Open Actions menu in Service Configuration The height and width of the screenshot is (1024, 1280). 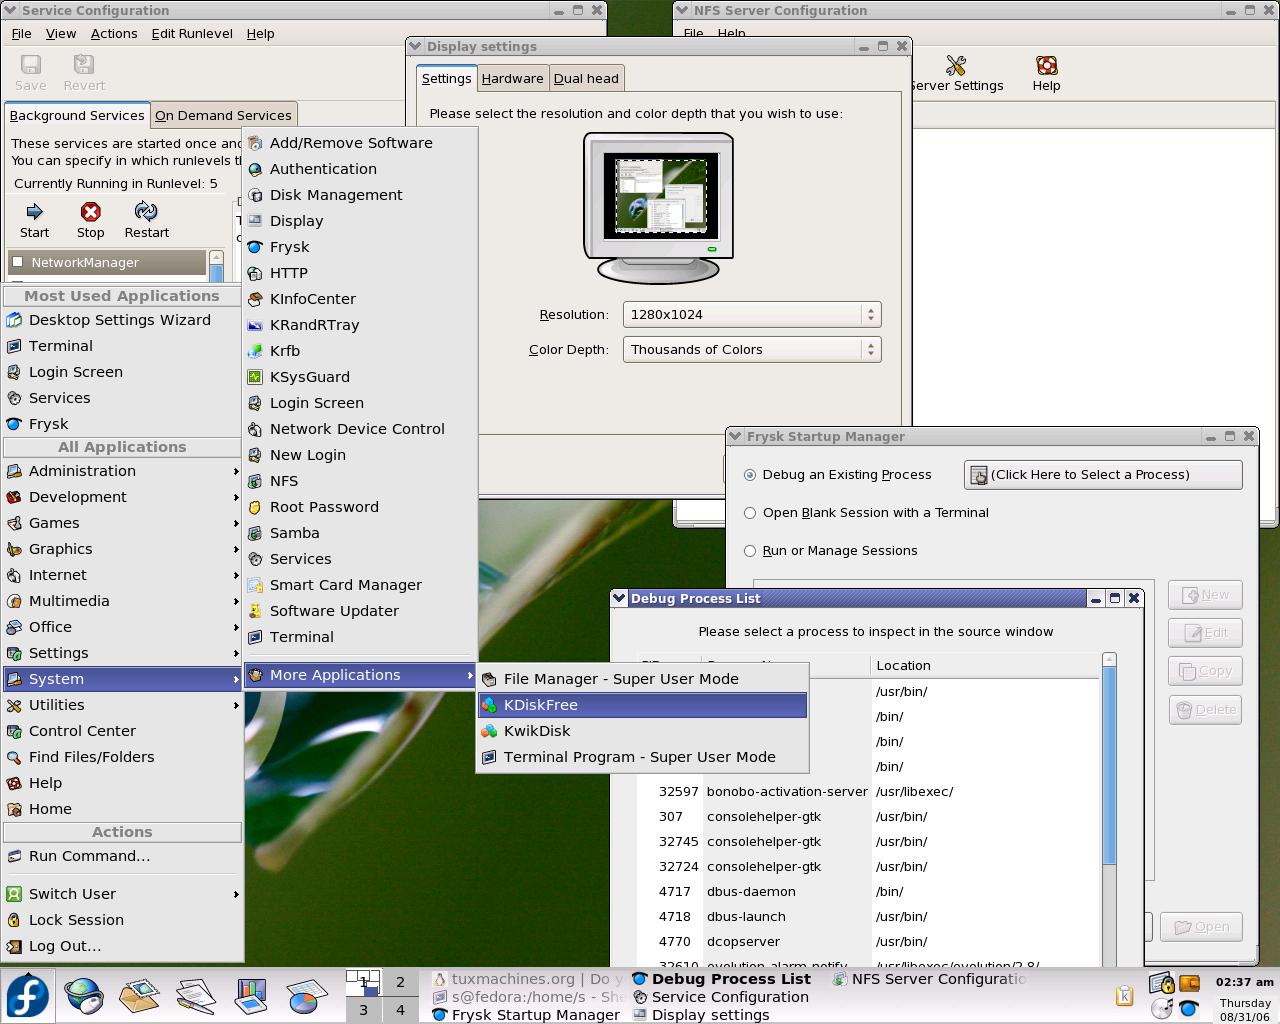pos(114,33)
